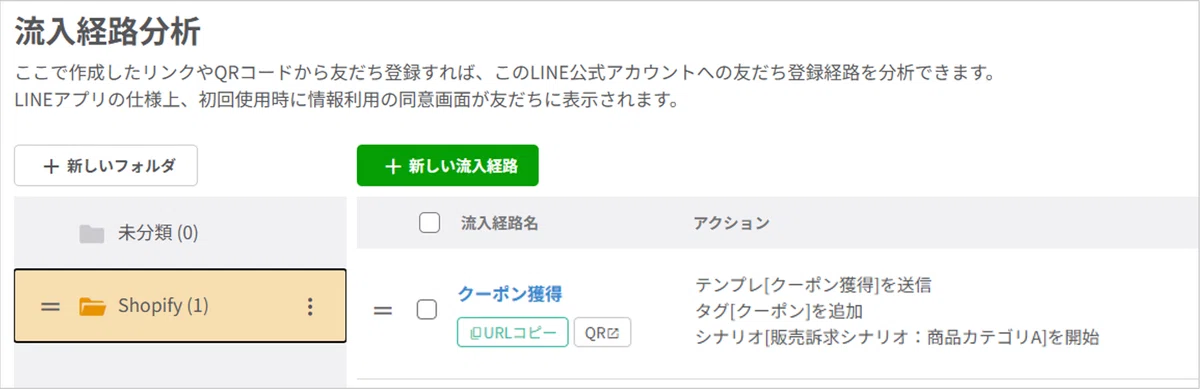Check the checkbox for the クーポン獲得 row
The height and width of the screenshot is (389, 1200).
tap(427, 310)
